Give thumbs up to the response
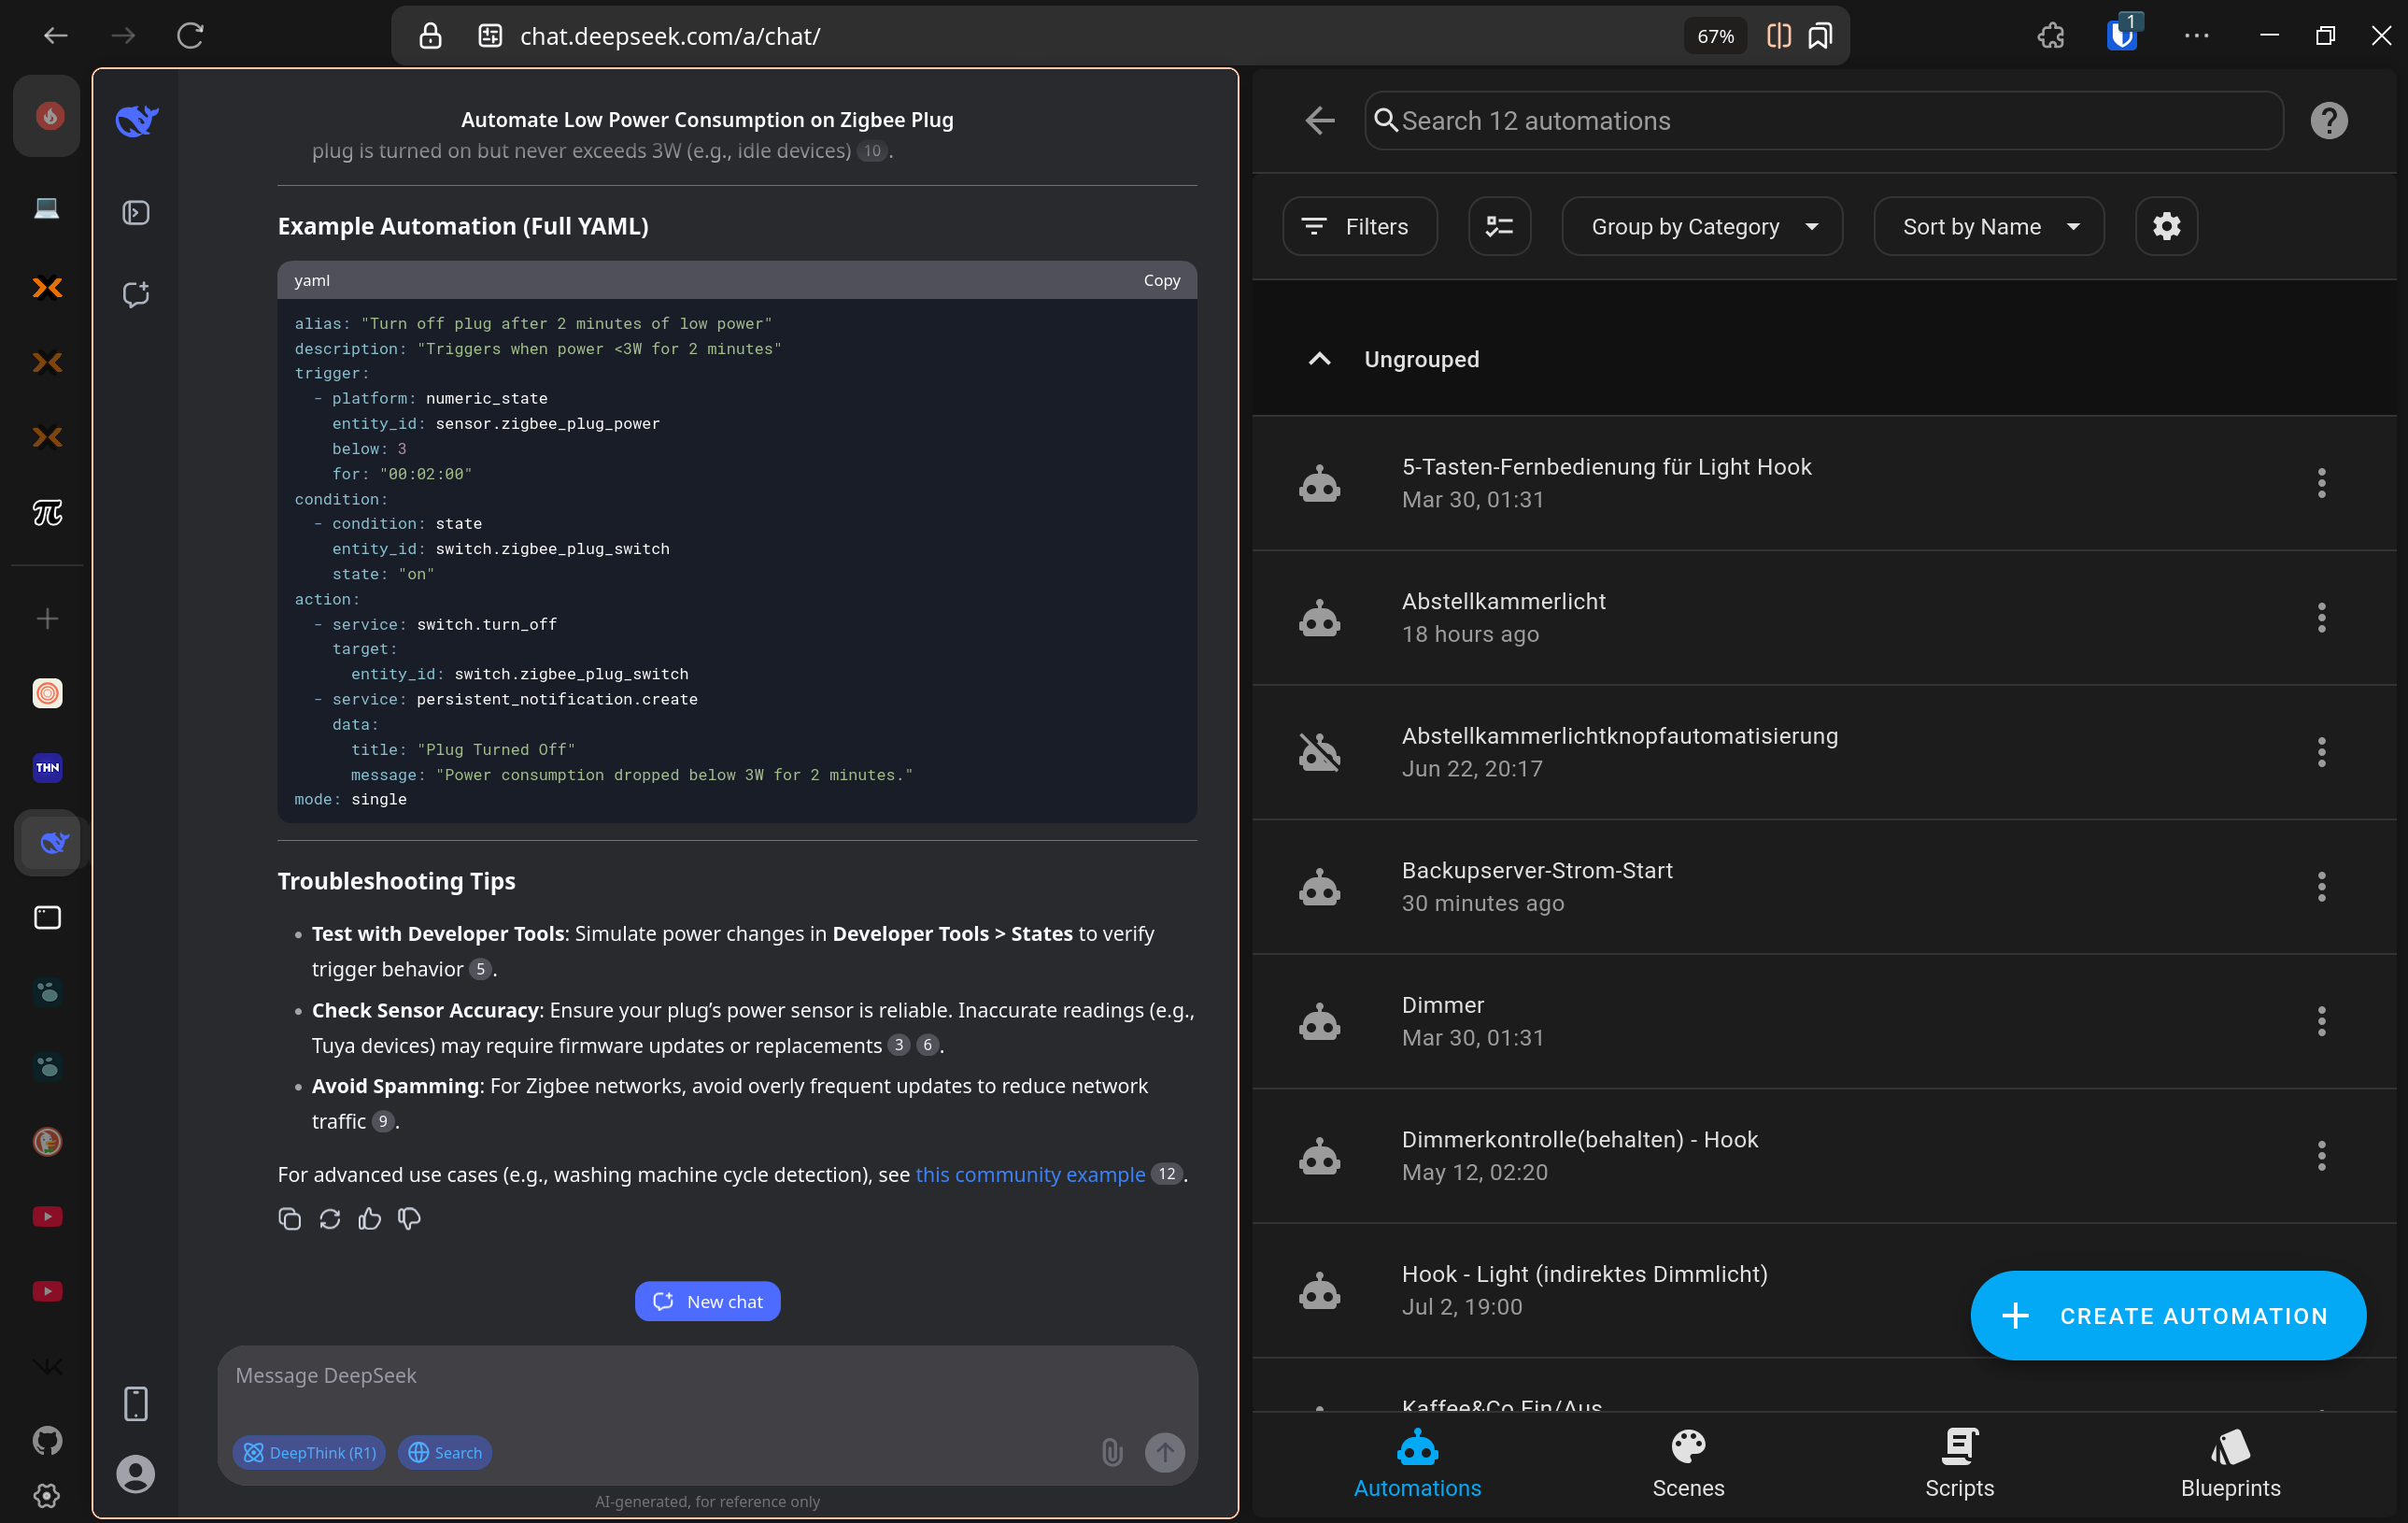2408x1523 pixels. (x=370, y=1218)
